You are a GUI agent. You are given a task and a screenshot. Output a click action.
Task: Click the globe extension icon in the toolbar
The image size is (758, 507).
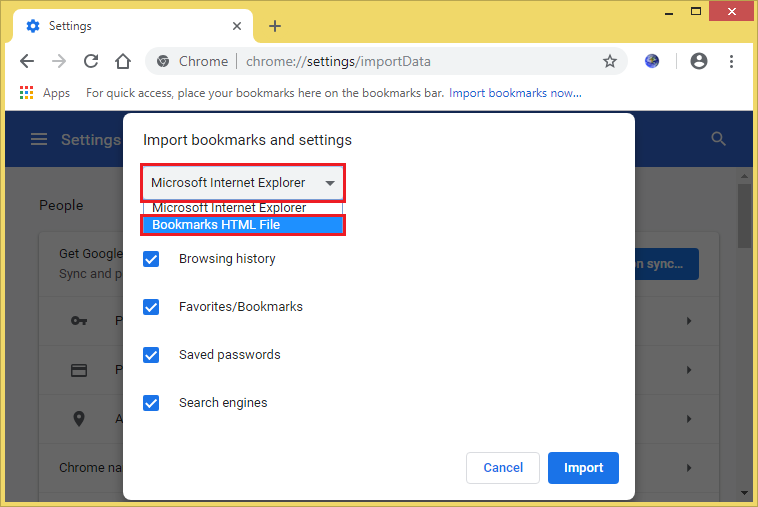point(652,61)
